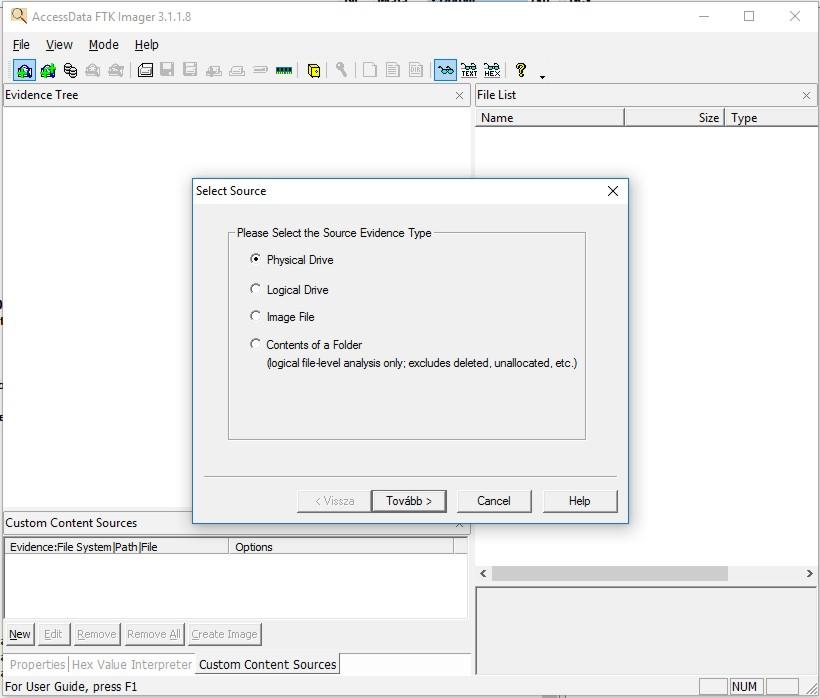Sort File List by Size column
Screen dimensions: 820x698
click(674, 118)
